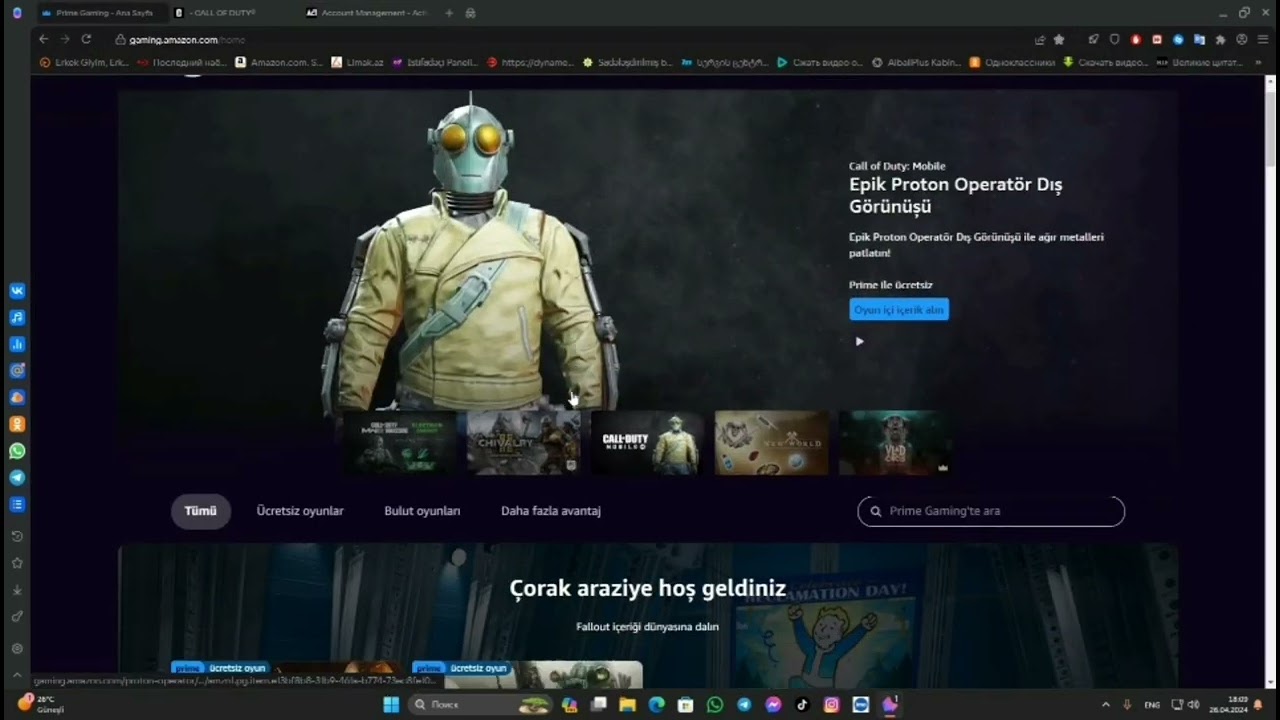Open WhatsApp from the browser sidebar

click(17, 451)
